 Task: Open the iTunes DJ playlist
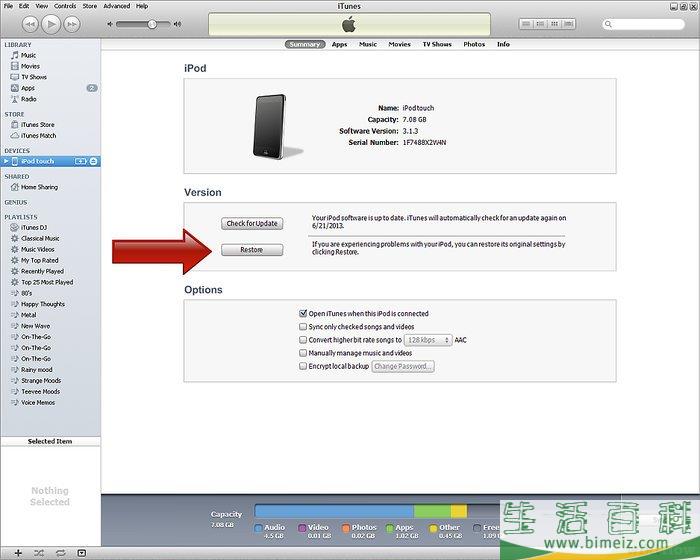click(34, 227)
